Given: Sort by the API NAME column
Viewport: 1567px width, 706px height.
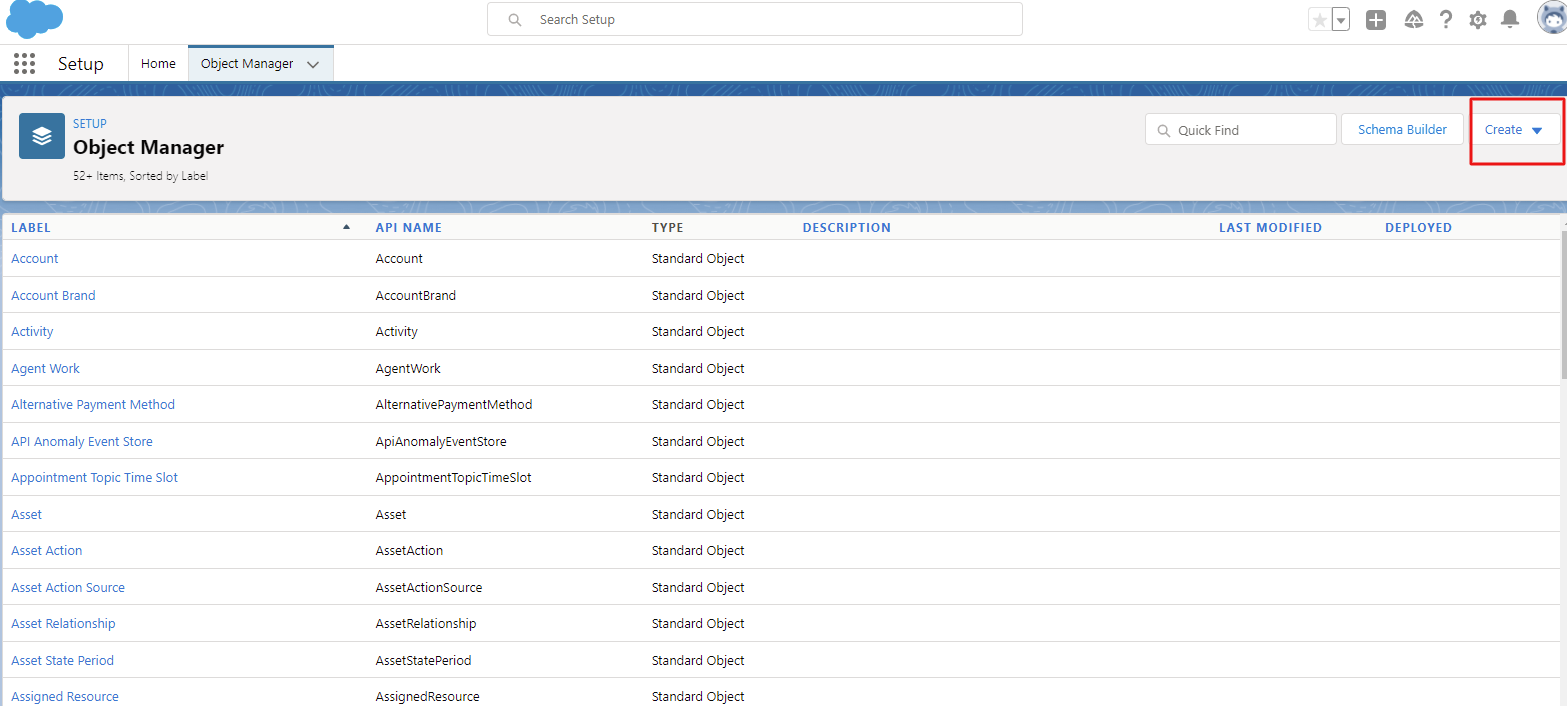Looking at the screenshot, I should click(409, 228).
